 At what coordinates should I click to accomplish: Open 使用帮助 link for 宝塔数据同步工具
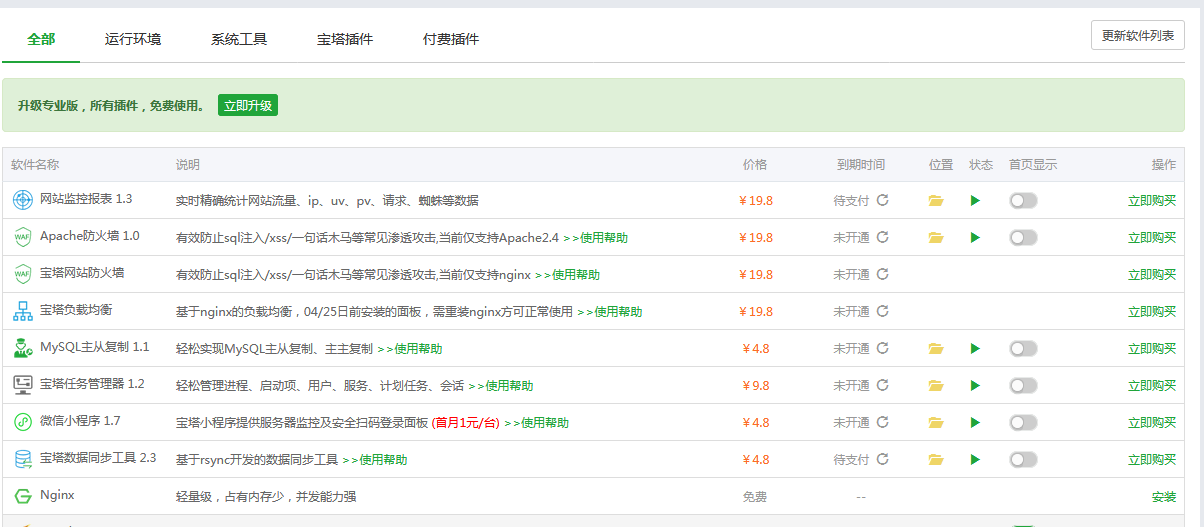pyautogui.click(x=375, y=460)
